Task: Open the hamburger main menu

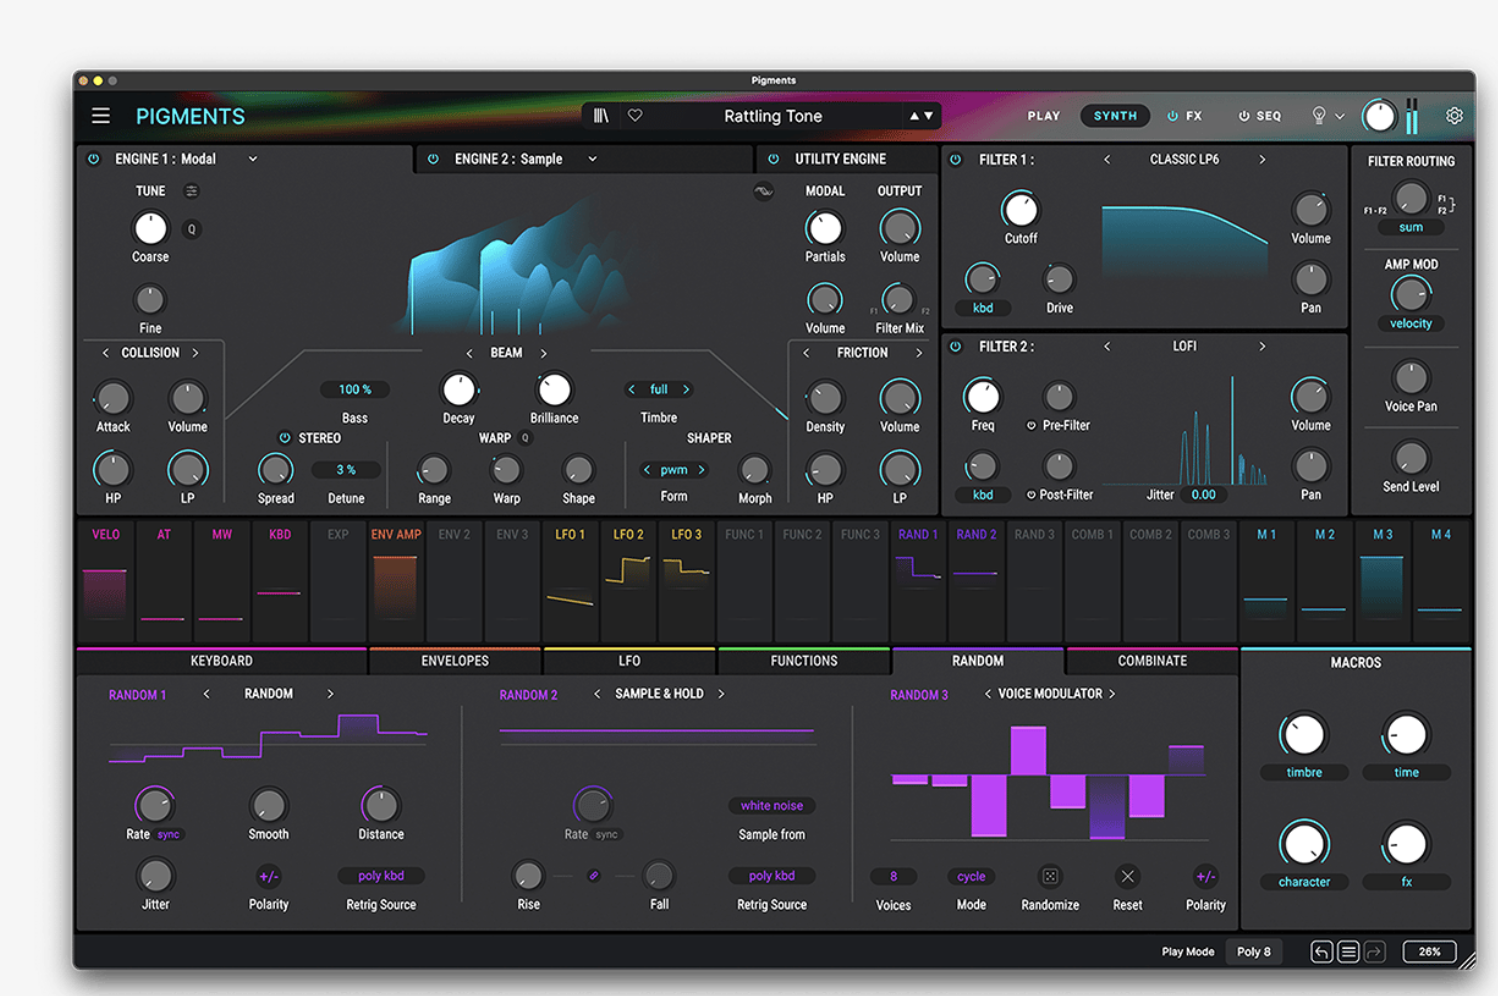Action: 101,116
